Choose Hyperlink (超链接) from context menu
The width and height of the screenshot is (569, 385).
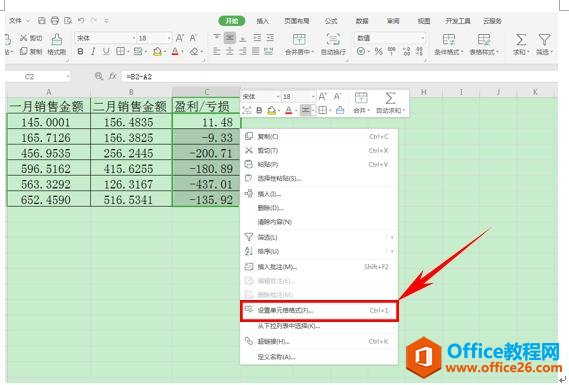[x=319, y=341]
